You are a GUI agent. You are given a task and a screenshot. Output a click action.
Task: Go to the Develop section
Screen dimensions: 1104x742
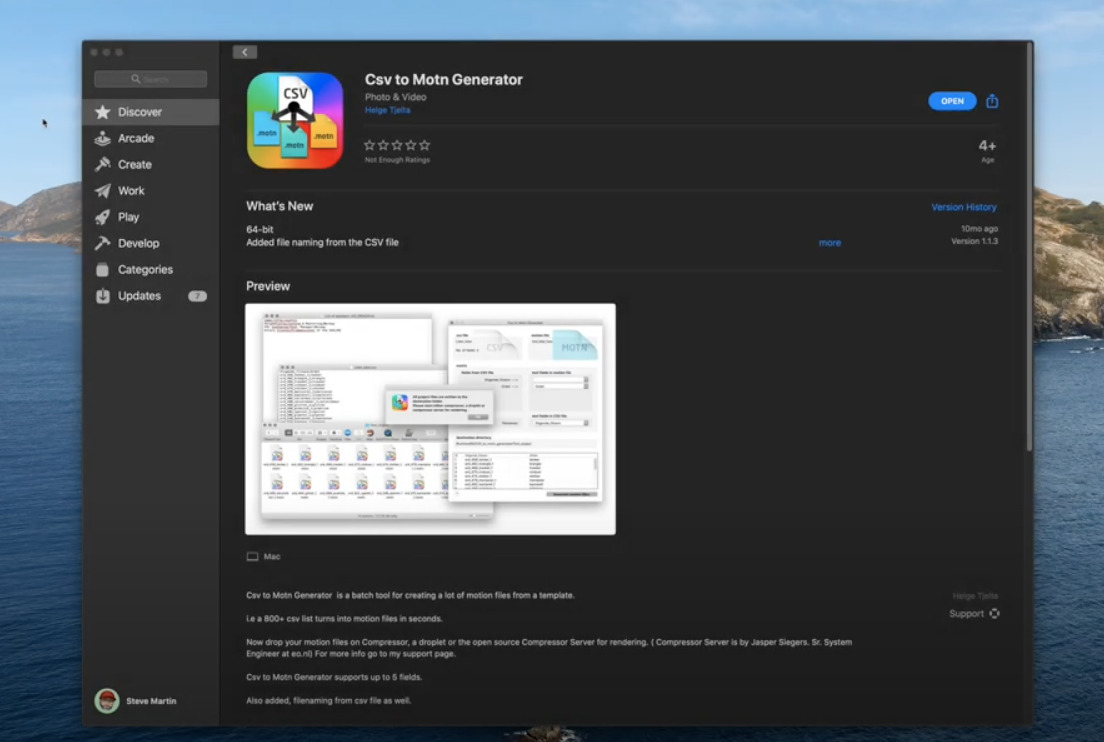[151, 243]
